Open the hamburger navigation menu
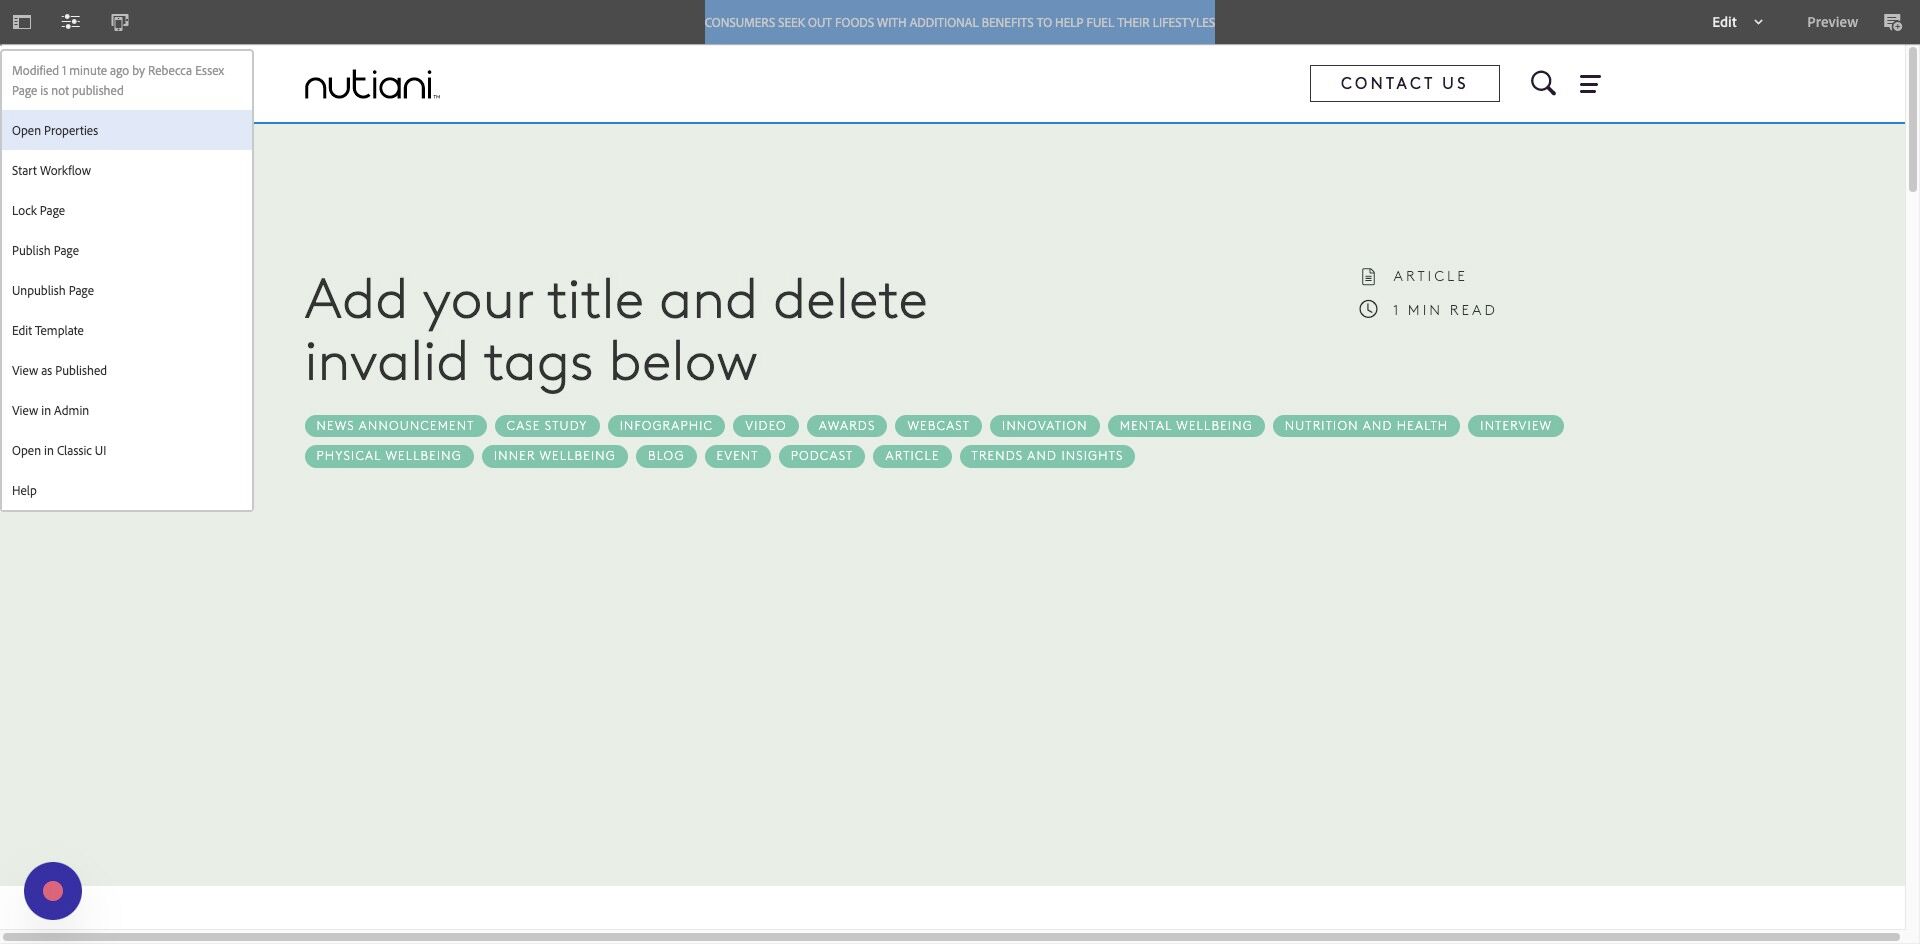1920x944 pixels. tap(1590, 84)
